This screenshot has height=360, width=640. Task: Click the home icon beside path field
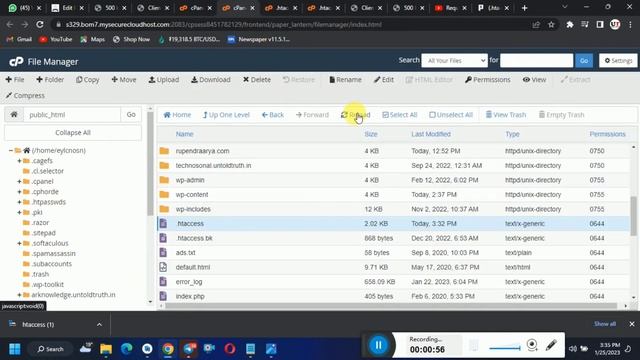pyautogui.click(x=14, y=115)
